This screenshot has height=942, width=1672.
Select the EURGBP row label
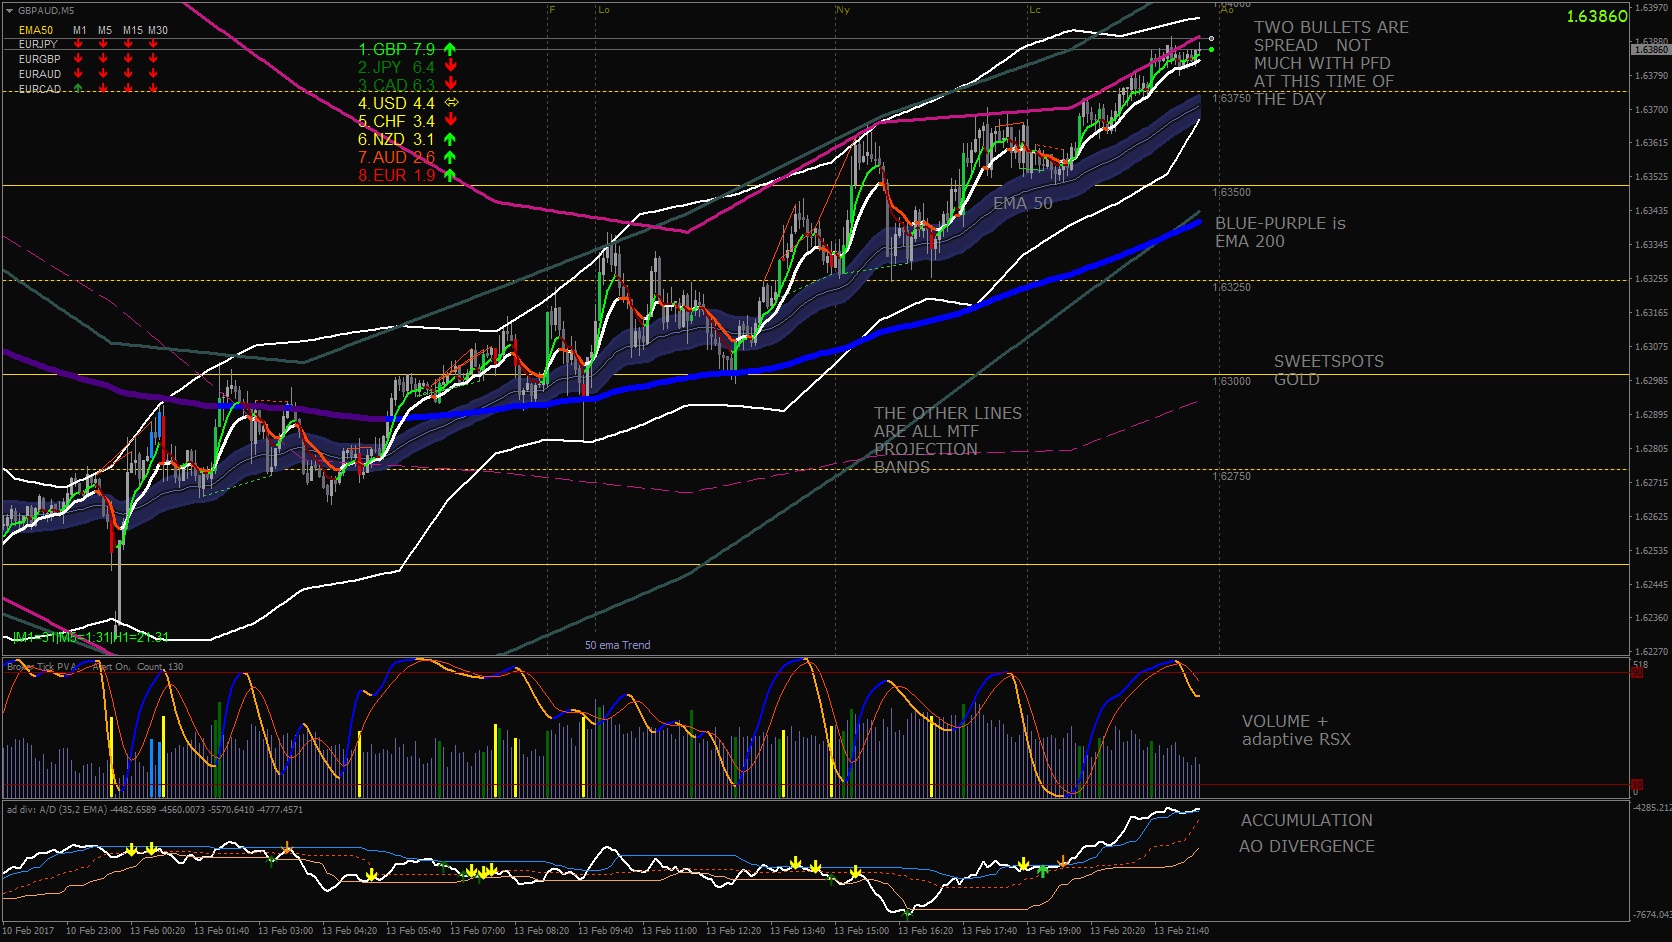(40, 59)
